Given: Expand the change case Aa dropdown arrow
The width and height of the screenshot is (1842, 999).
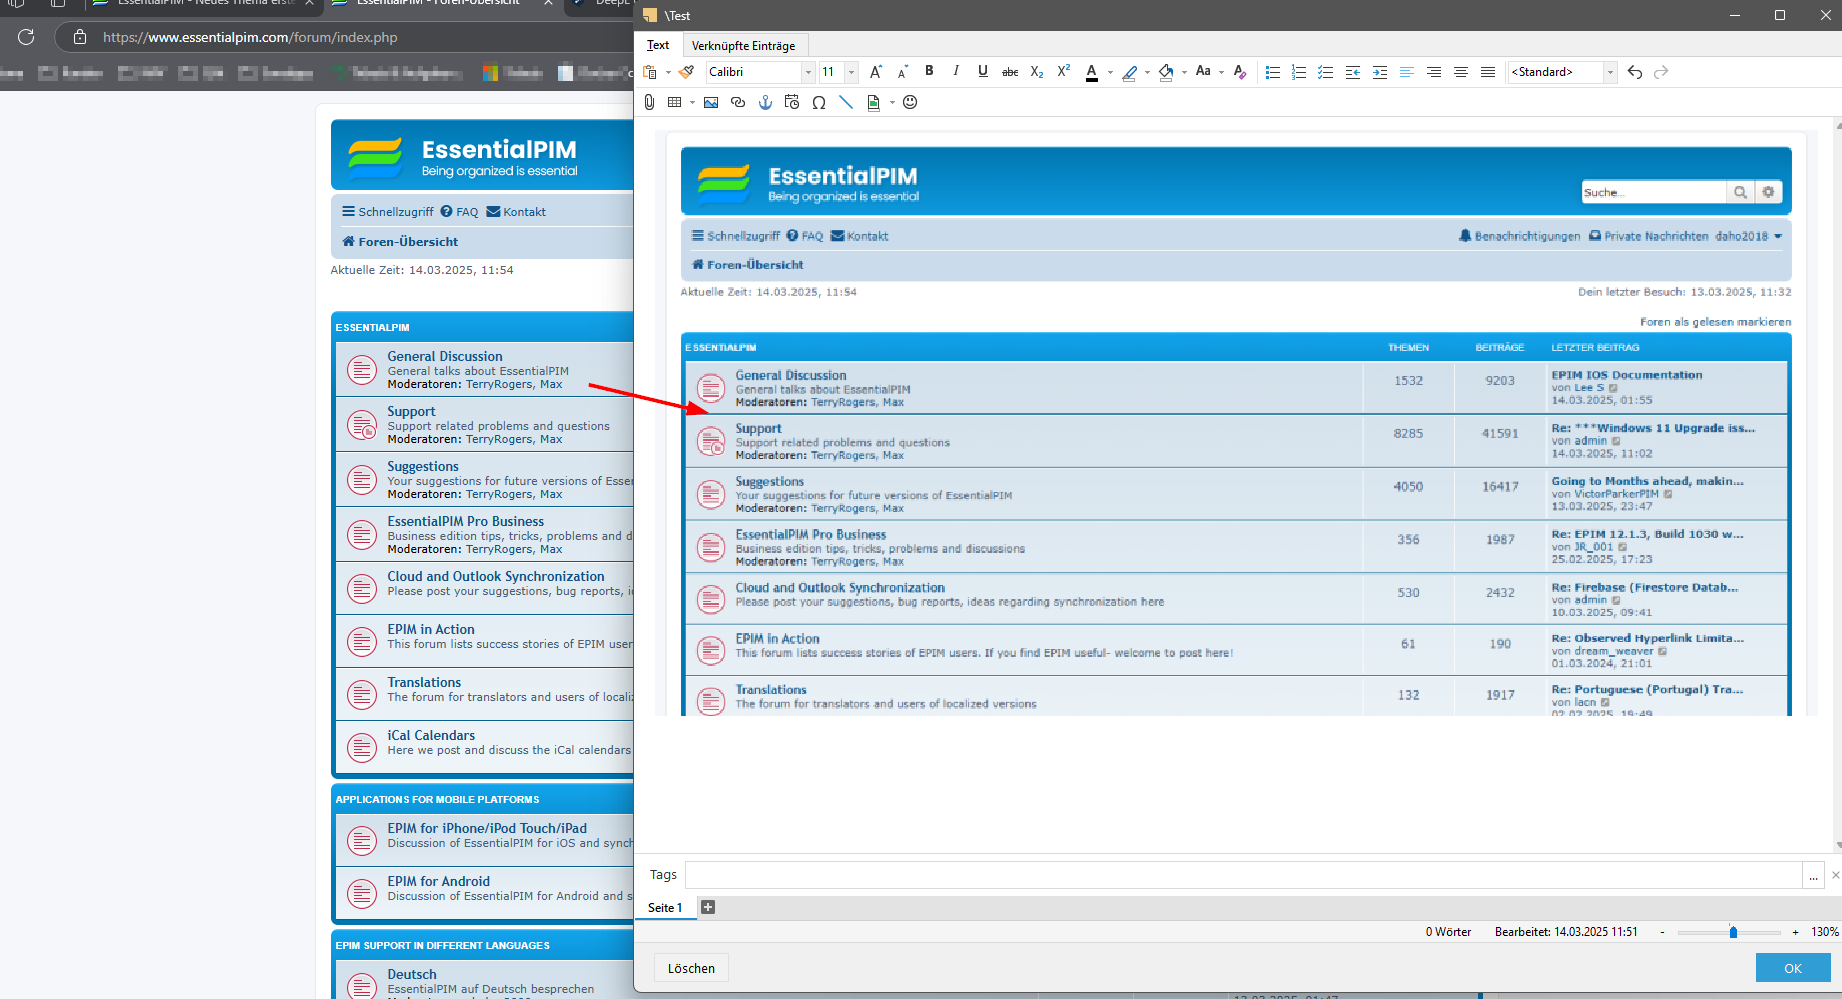Looking at the screenshot, I should [x=1221, y=72].
